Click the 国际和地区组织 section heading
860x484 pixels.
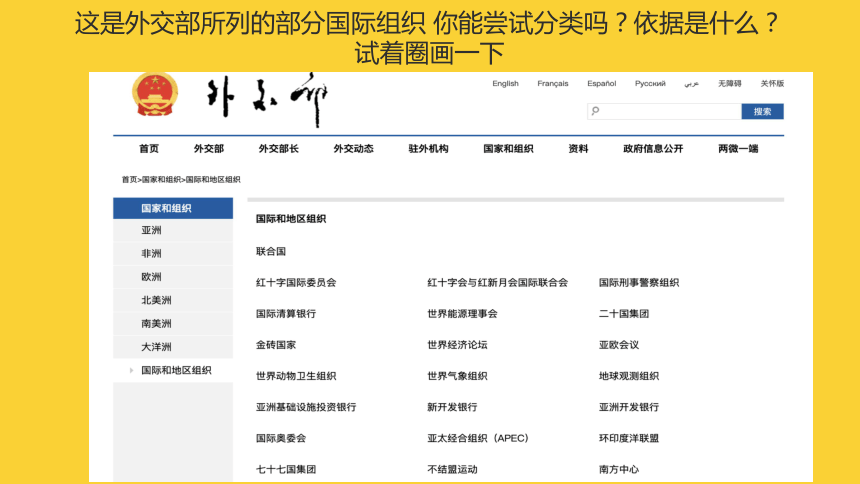coord(291,219)
